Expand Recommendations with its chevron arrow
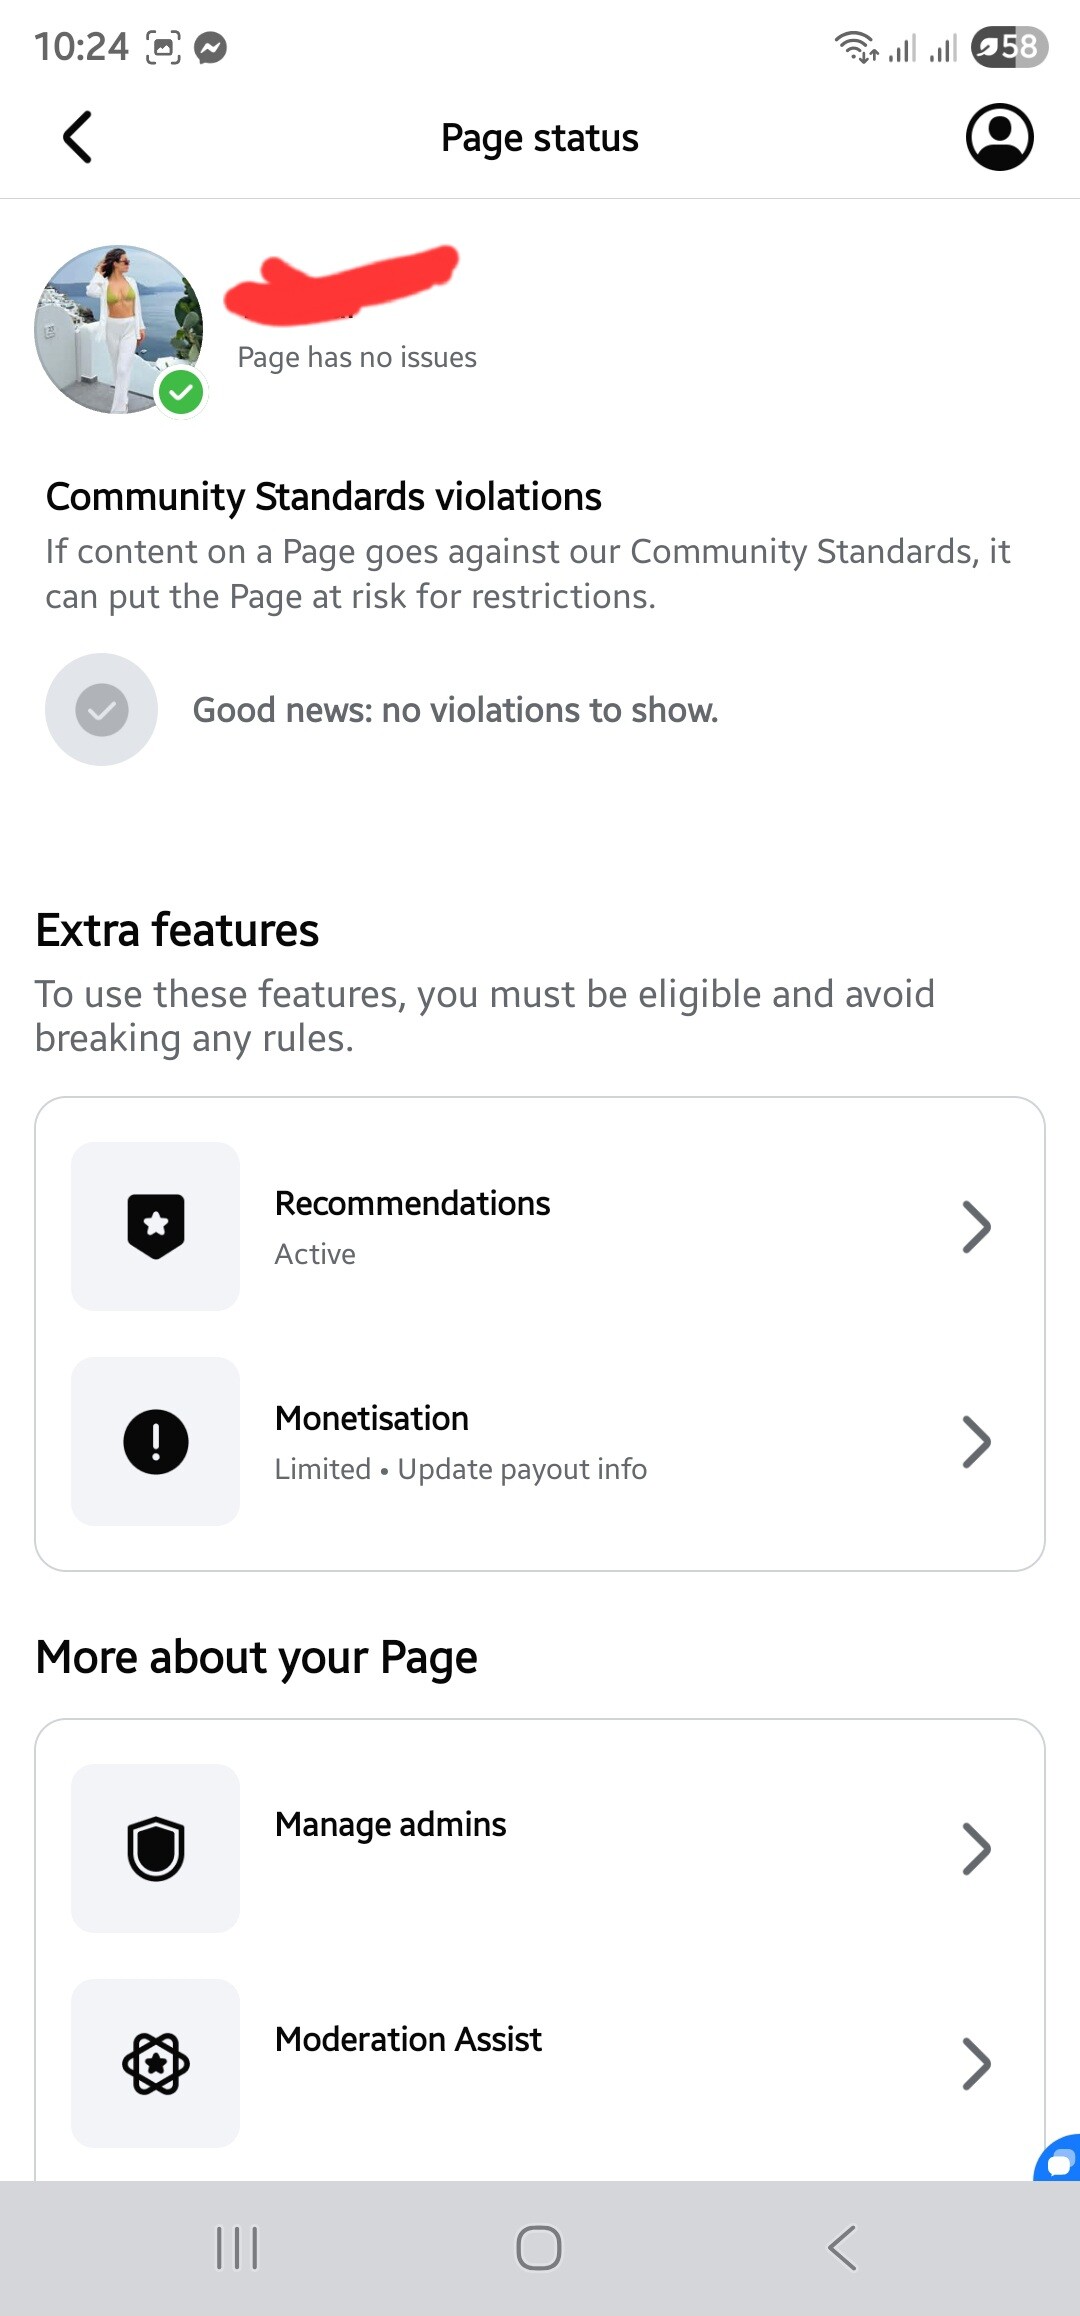 coord(976,1226)
